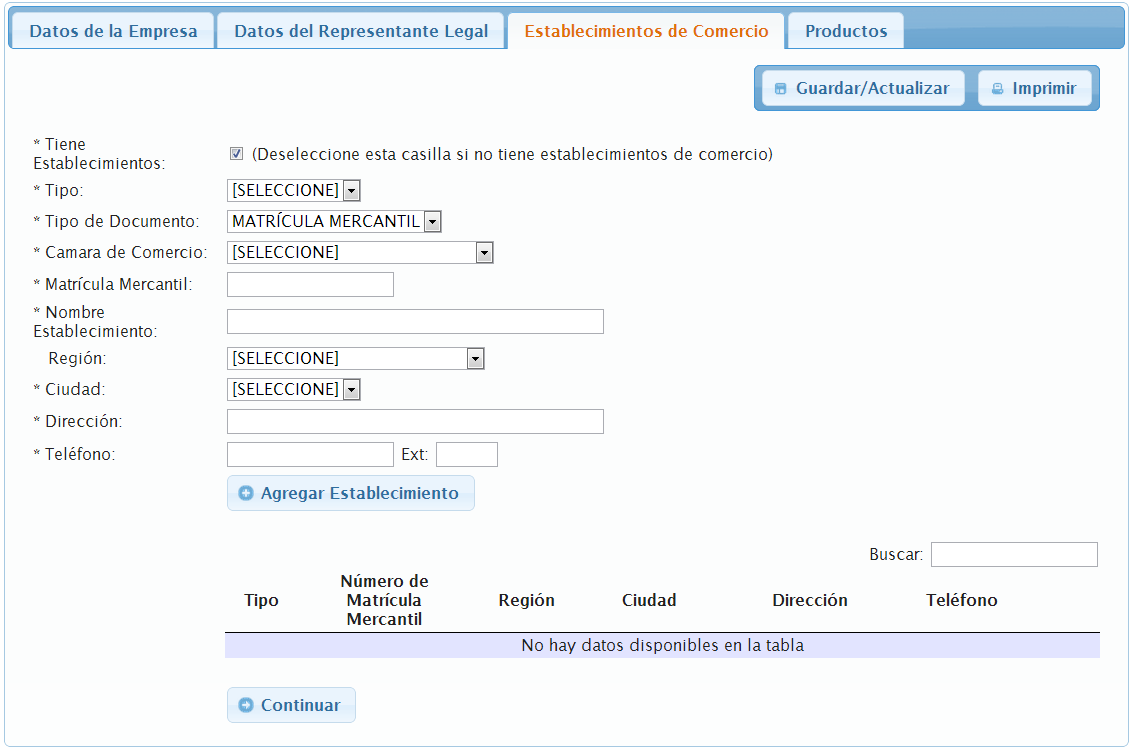Click the printer icon beside Imprimir
The height and width of the screenshot is (750, 1132).
point(997,89)
